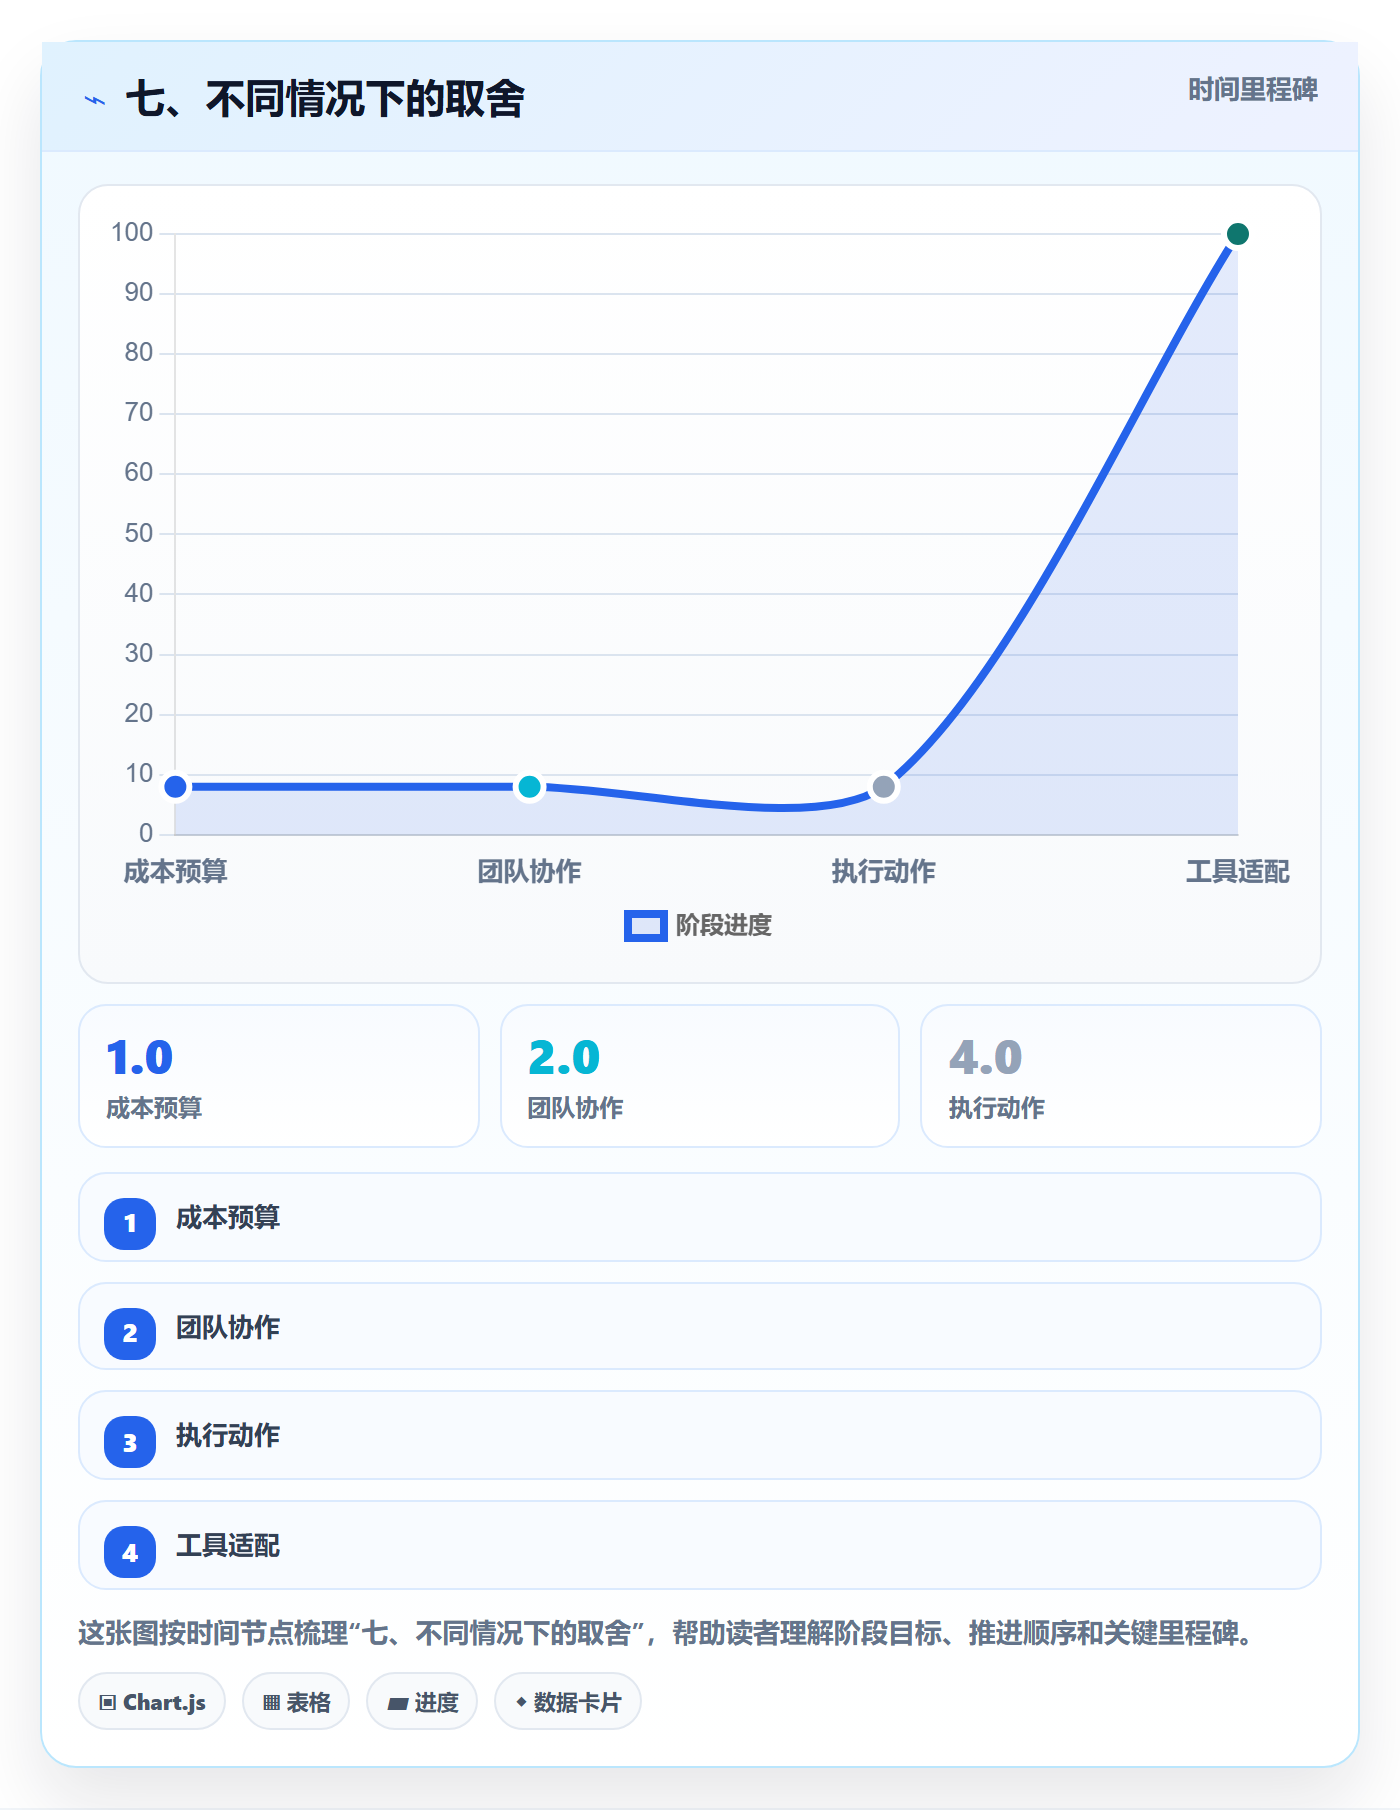Click the 4.0 执行动作 data card
The image size is (1400, 1810).
click(1121, 1076)
